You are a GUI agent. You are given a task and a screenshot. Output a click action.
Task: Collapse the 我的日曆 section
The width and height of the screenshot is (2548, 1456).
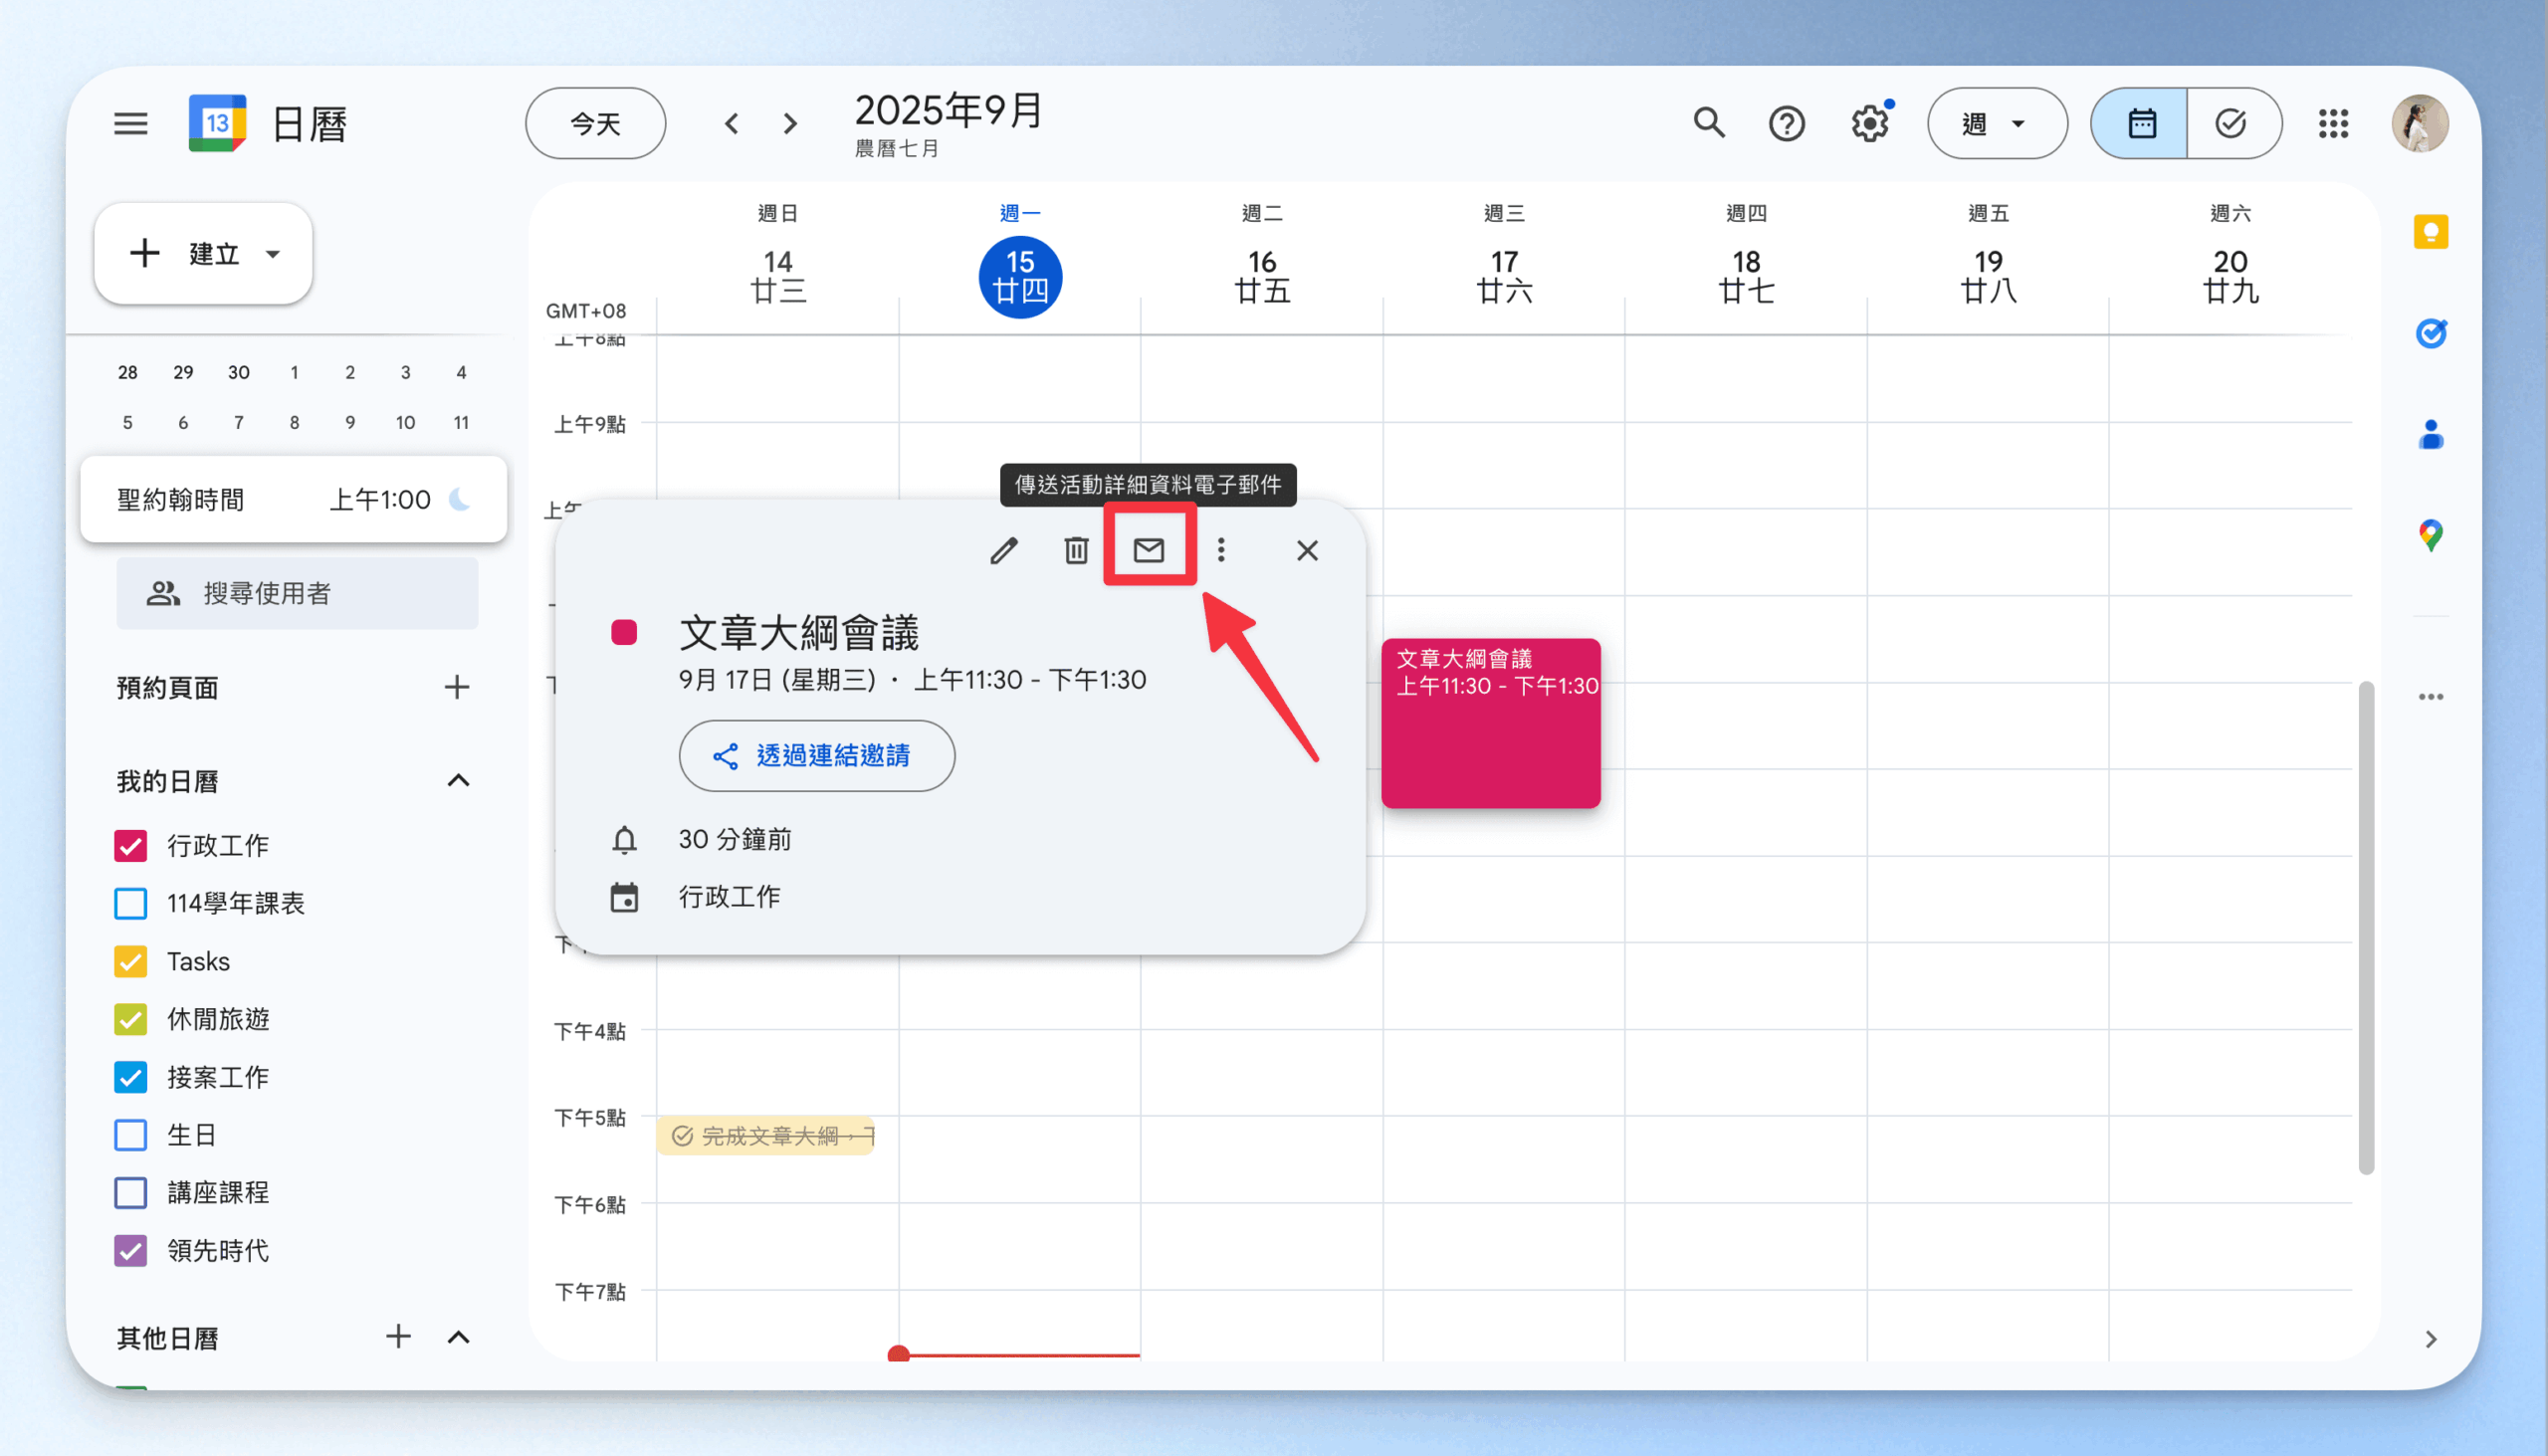tap(458, 781)
